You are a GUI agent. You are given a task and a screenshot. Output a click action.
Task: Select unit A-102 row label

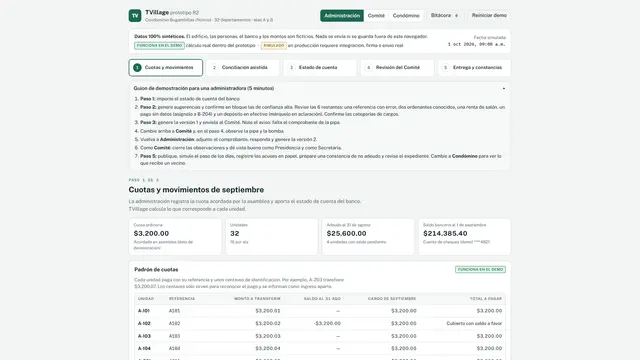tap(144, 324)
